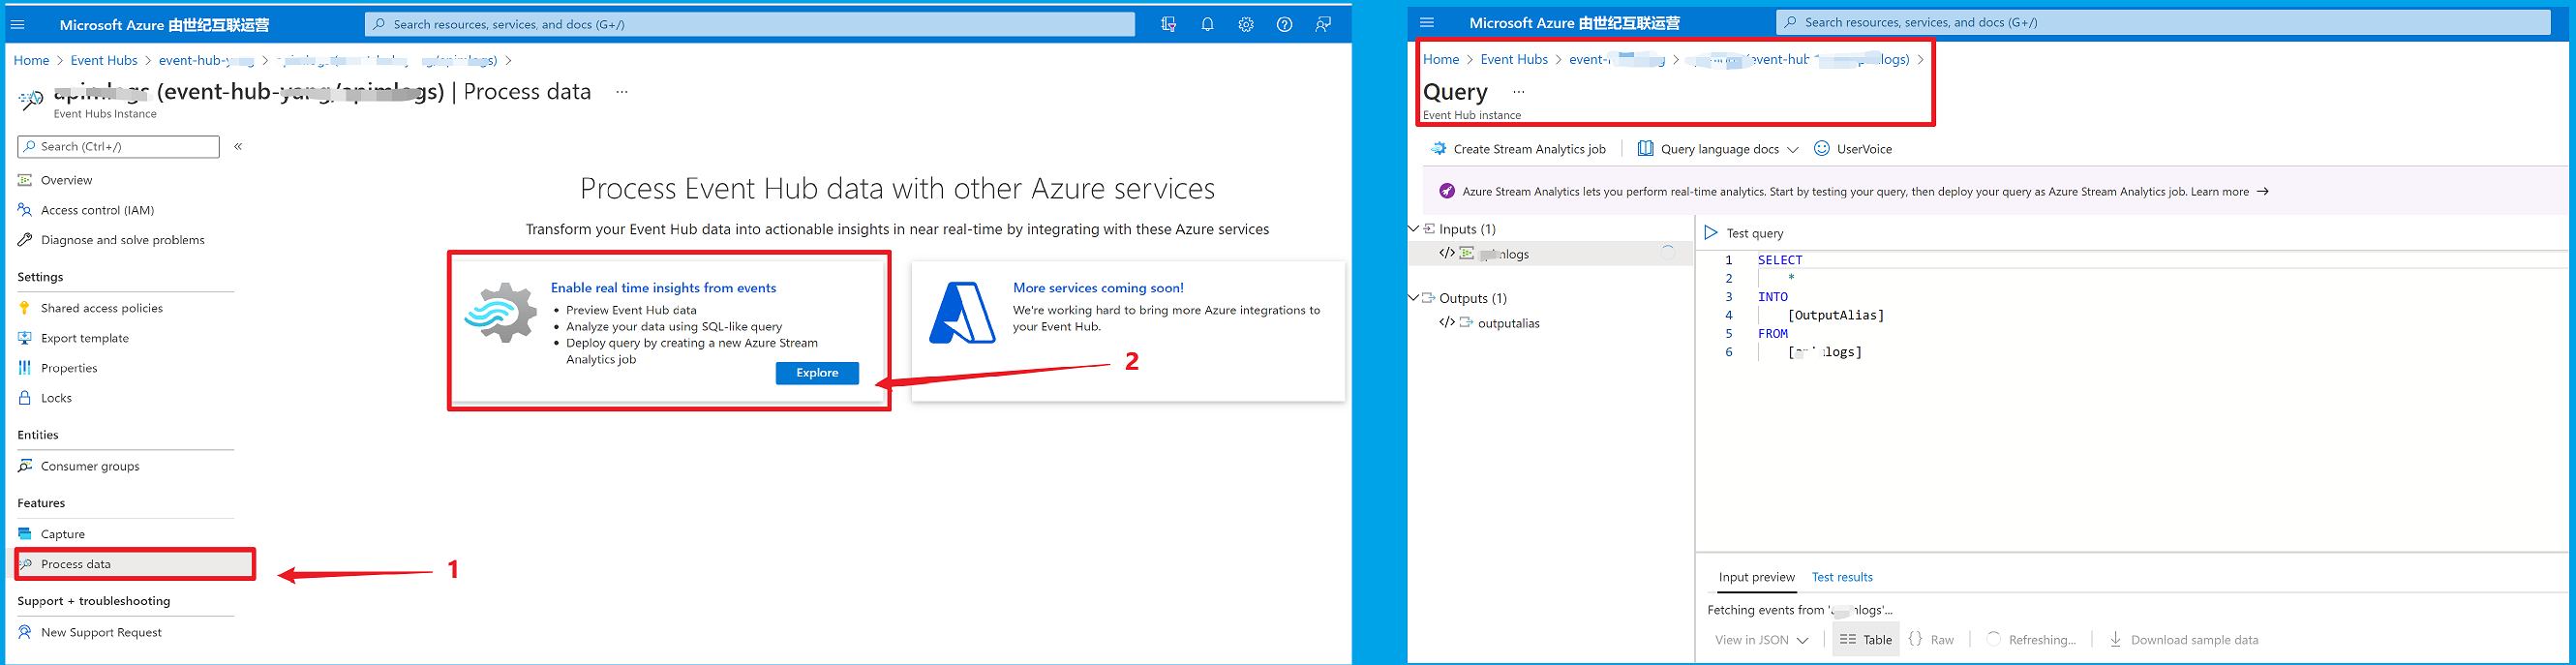
Task: Click the help question mark icon
Action: [x=1284, y=24]
